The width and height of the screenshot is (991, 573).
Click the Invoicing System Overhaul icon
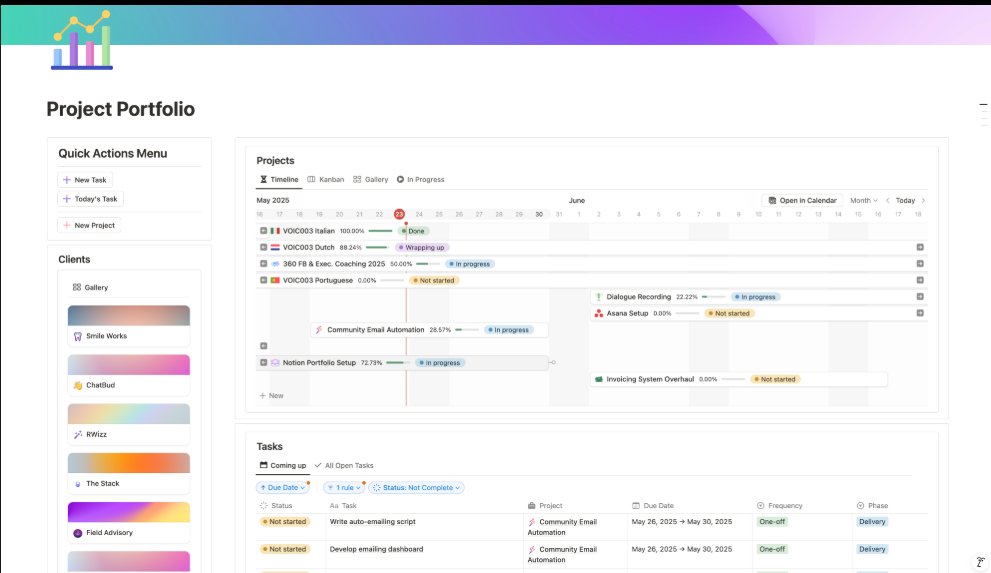coord(599,379)
